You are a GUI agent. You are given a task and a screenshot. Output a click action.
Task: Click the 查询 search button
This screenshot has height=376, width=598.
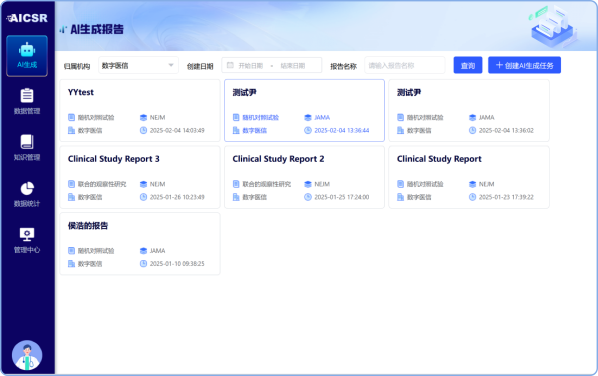468,65
